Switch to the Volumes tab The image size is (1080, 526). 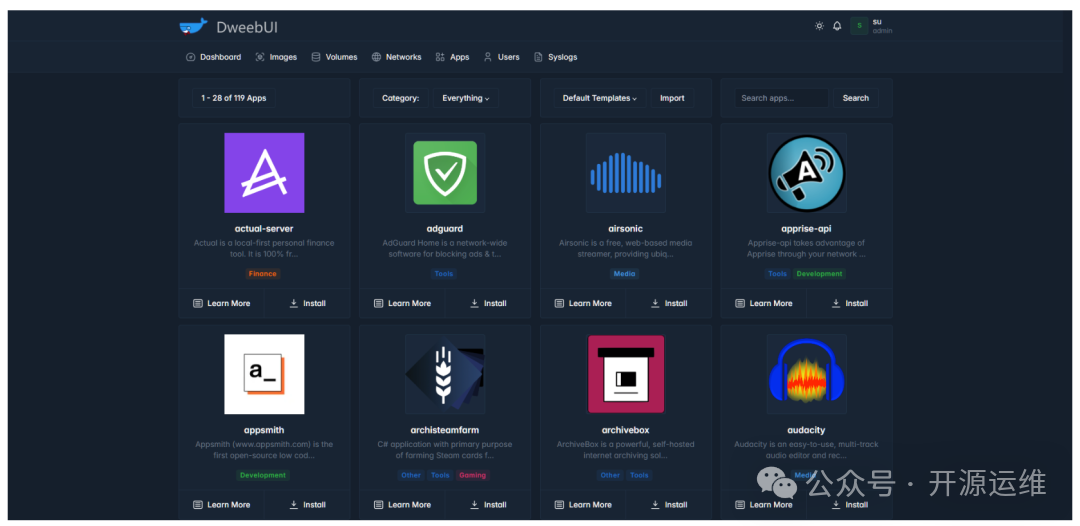334,57
